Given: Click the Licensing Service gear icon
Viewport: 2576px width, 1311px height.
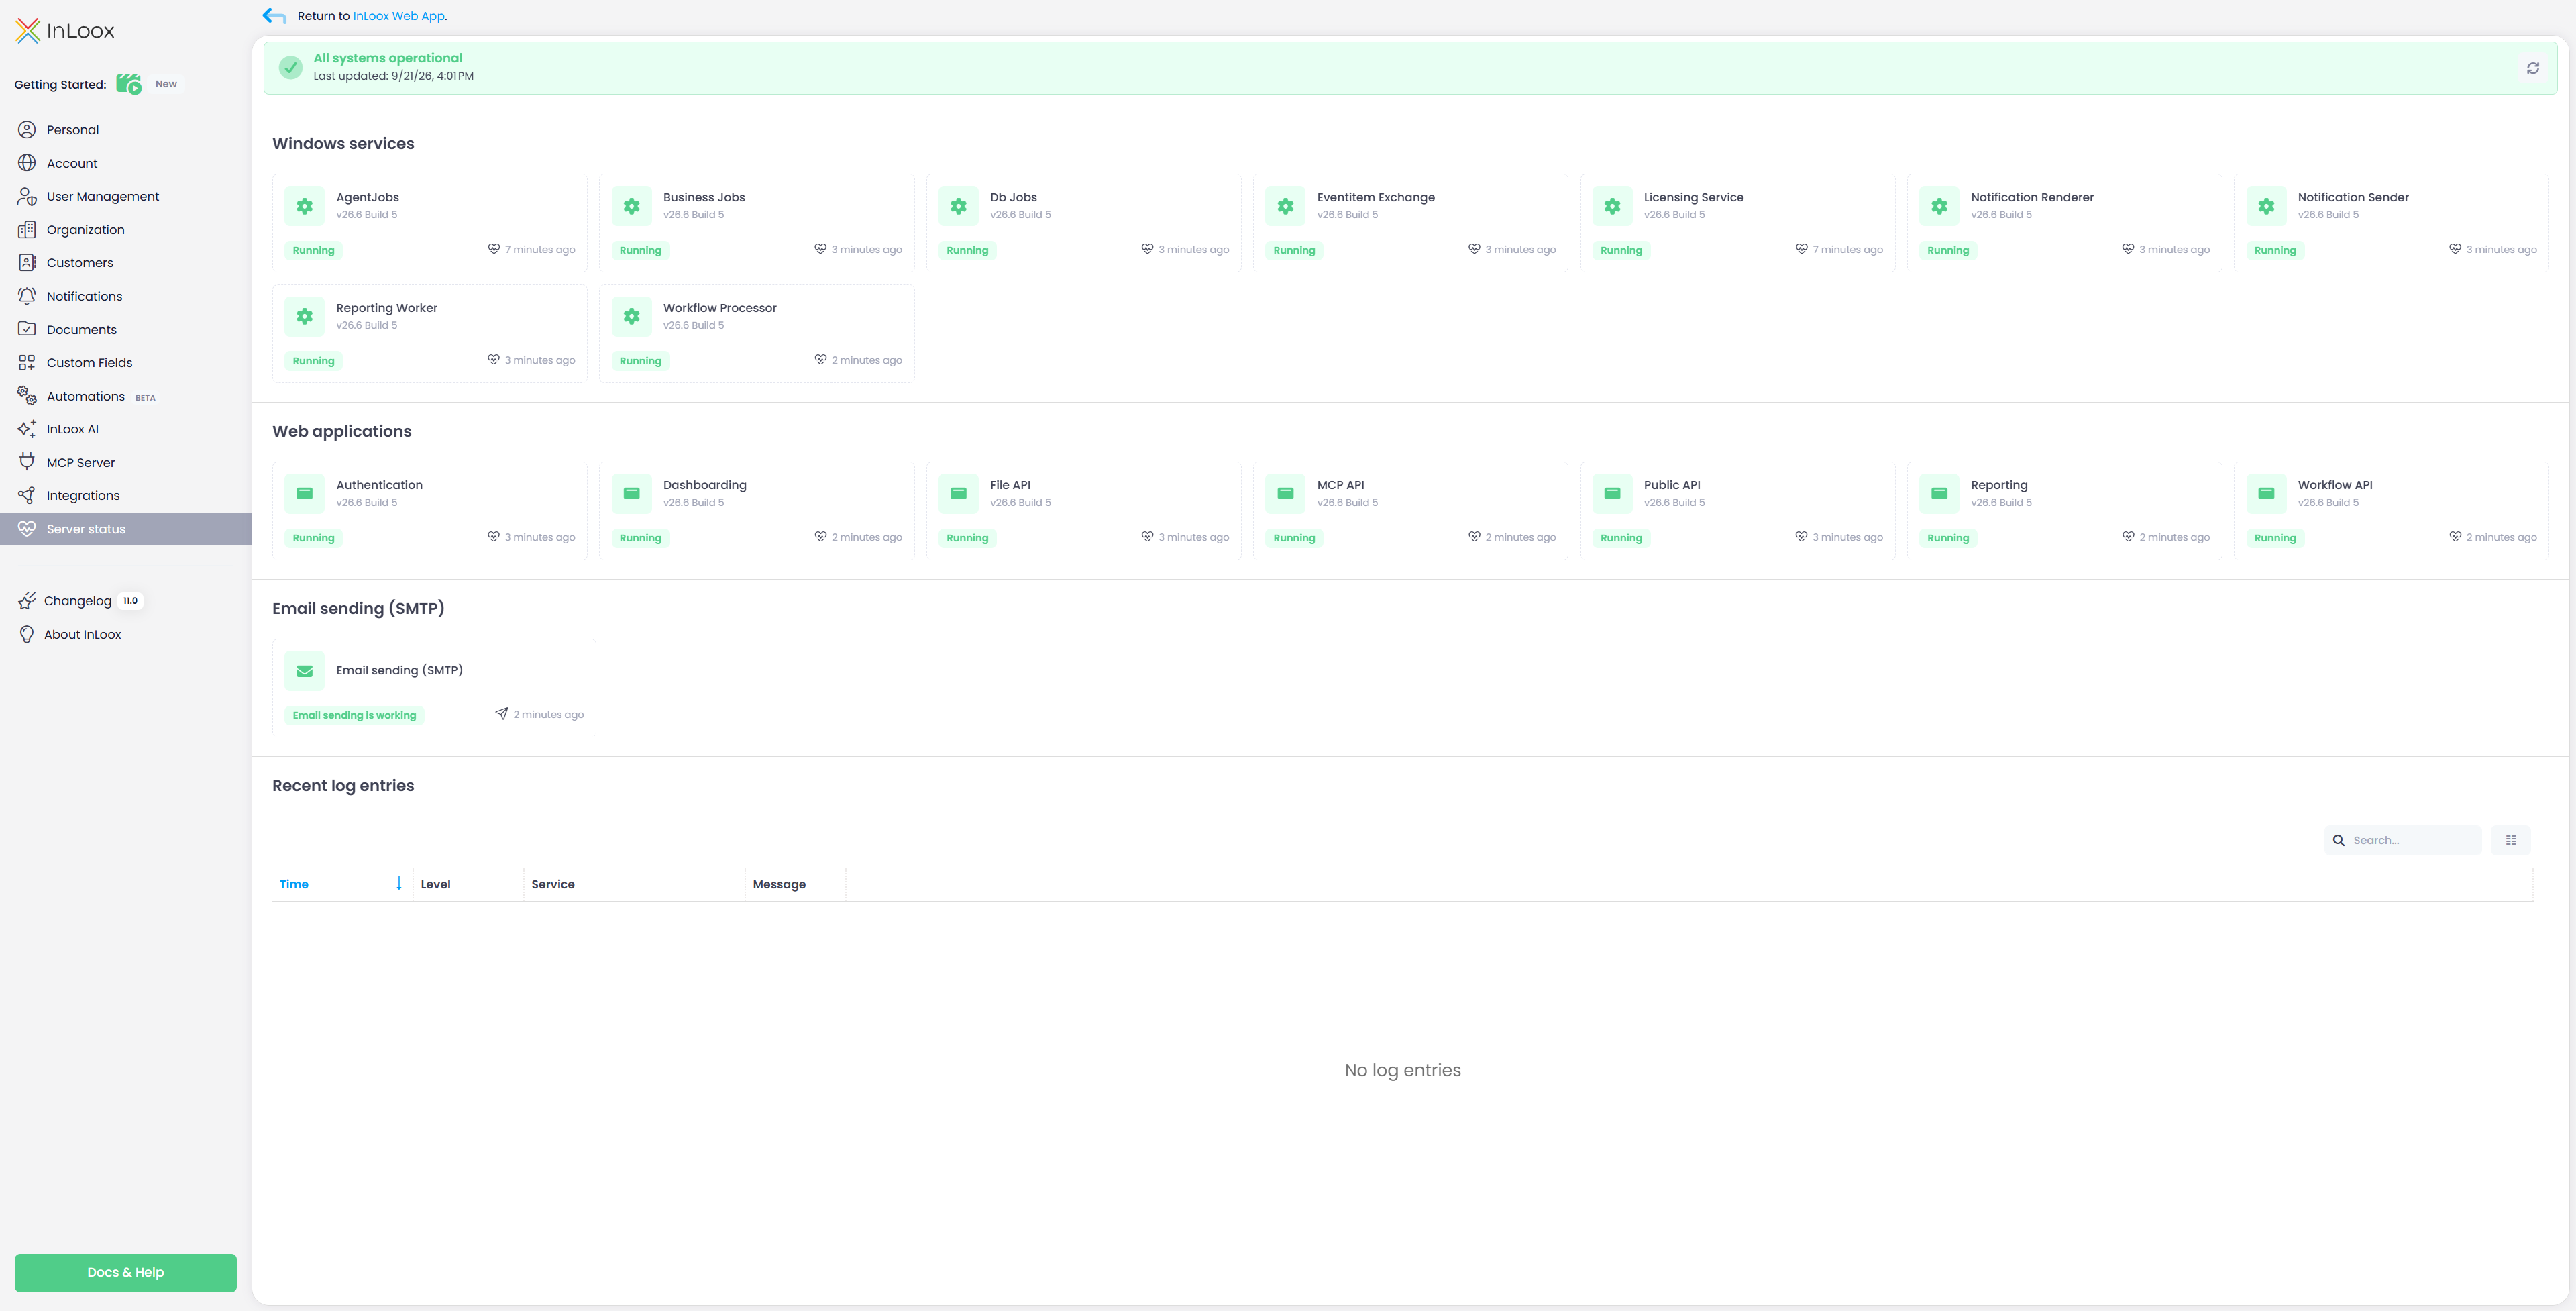Looking at the screenshot, I should 1613,206.
